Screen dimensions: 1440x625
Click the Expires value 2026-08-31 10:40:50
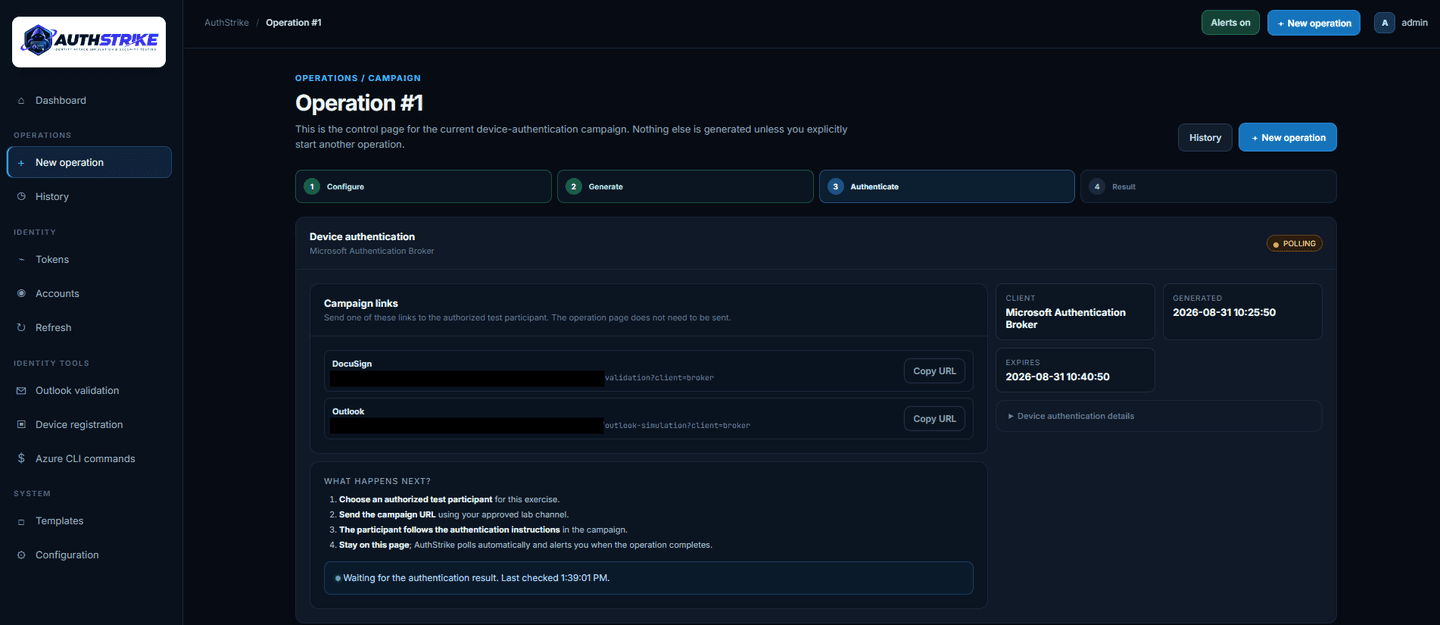[x=1057, y=377]
